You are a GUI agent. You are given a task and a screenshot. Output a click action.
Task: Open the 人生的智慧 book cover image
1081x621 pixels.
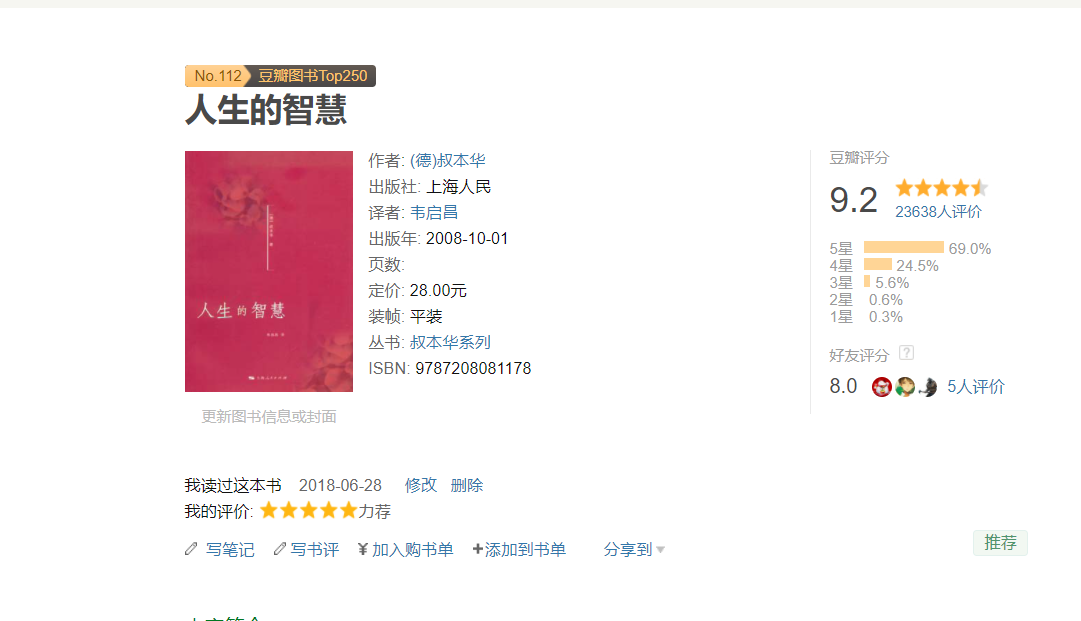point(269,272)
